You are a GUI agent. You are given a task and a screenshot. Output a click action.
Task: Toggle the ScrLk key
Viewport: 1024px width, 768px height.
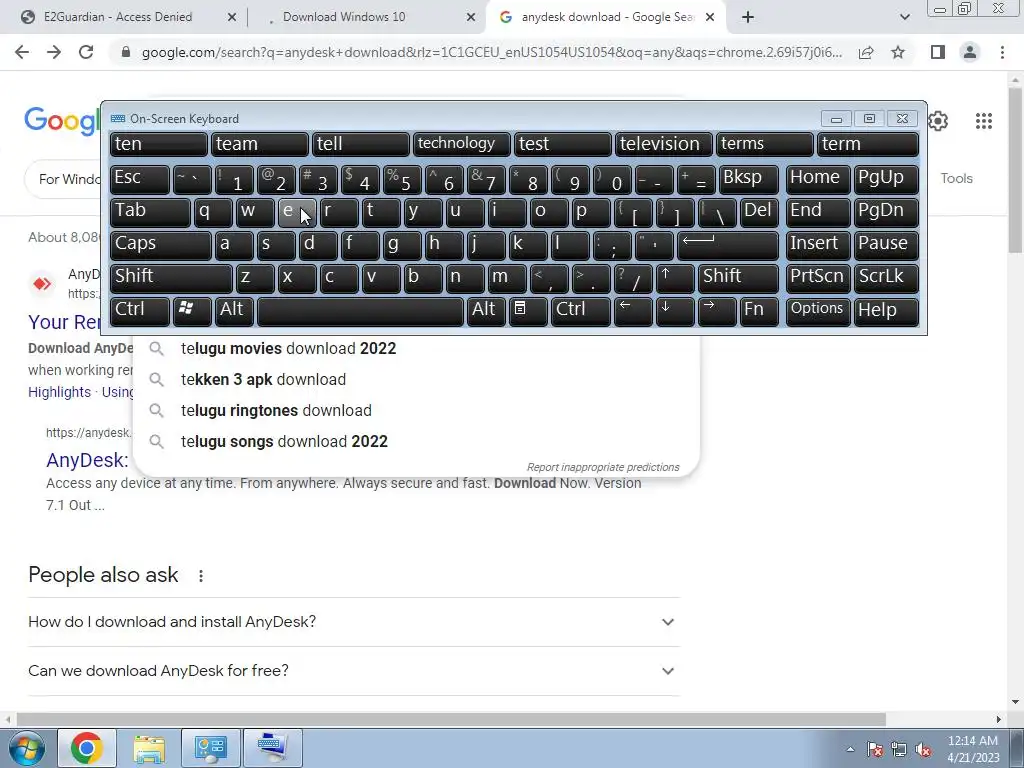(x=886, y=277)
